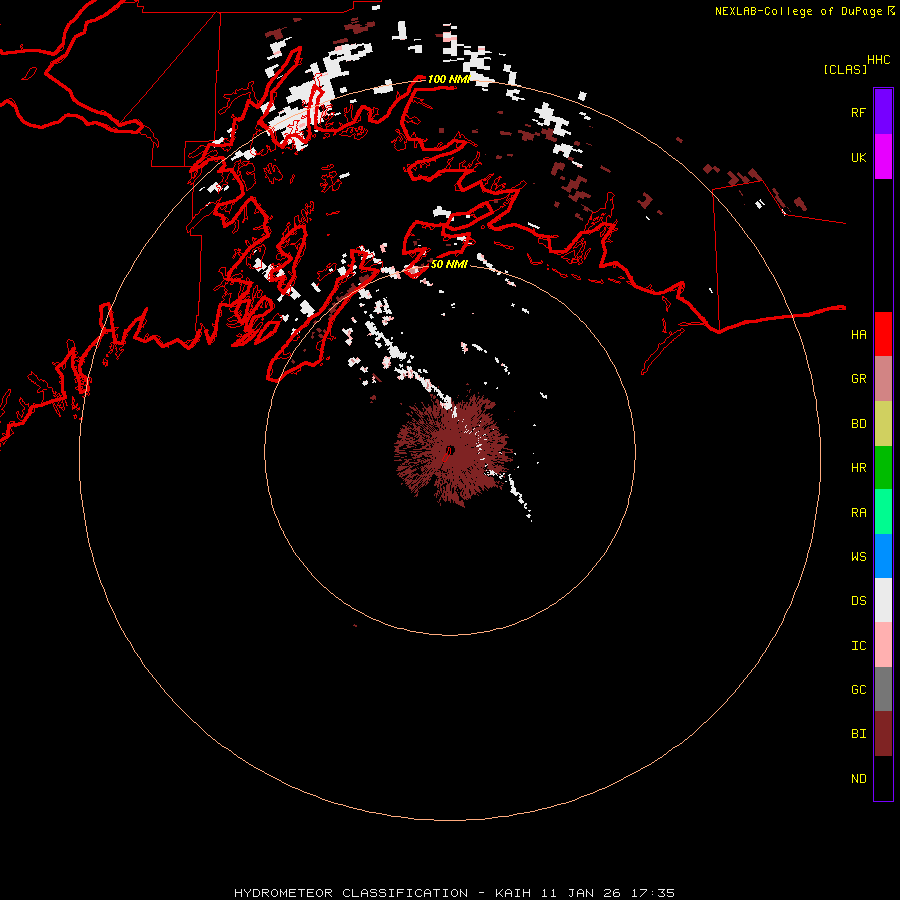Click the purple RF legend color block
The image size is (900, 900).
(x=883, y=112)
